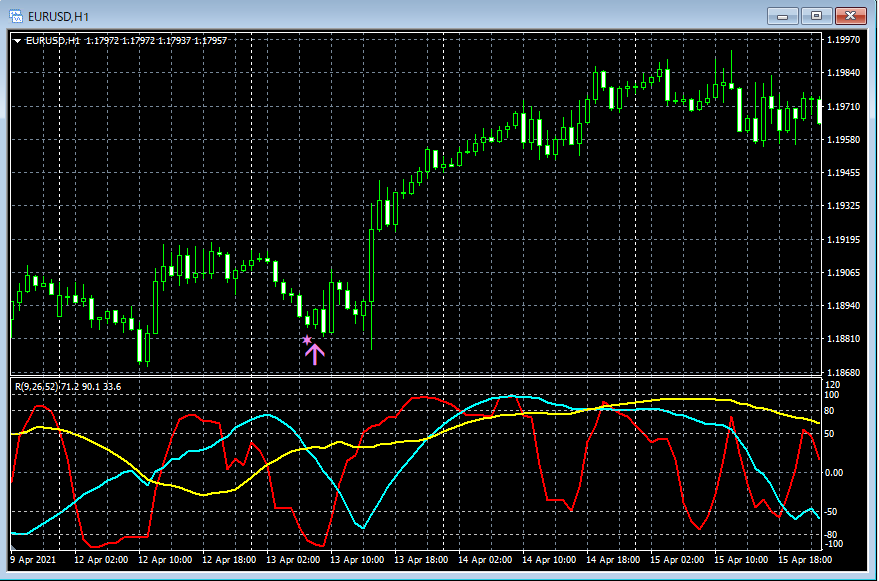The height and width of the screenshot is (581, 879).
Task: Click the pink up arrow buy signal
Action: click(315, 354)
